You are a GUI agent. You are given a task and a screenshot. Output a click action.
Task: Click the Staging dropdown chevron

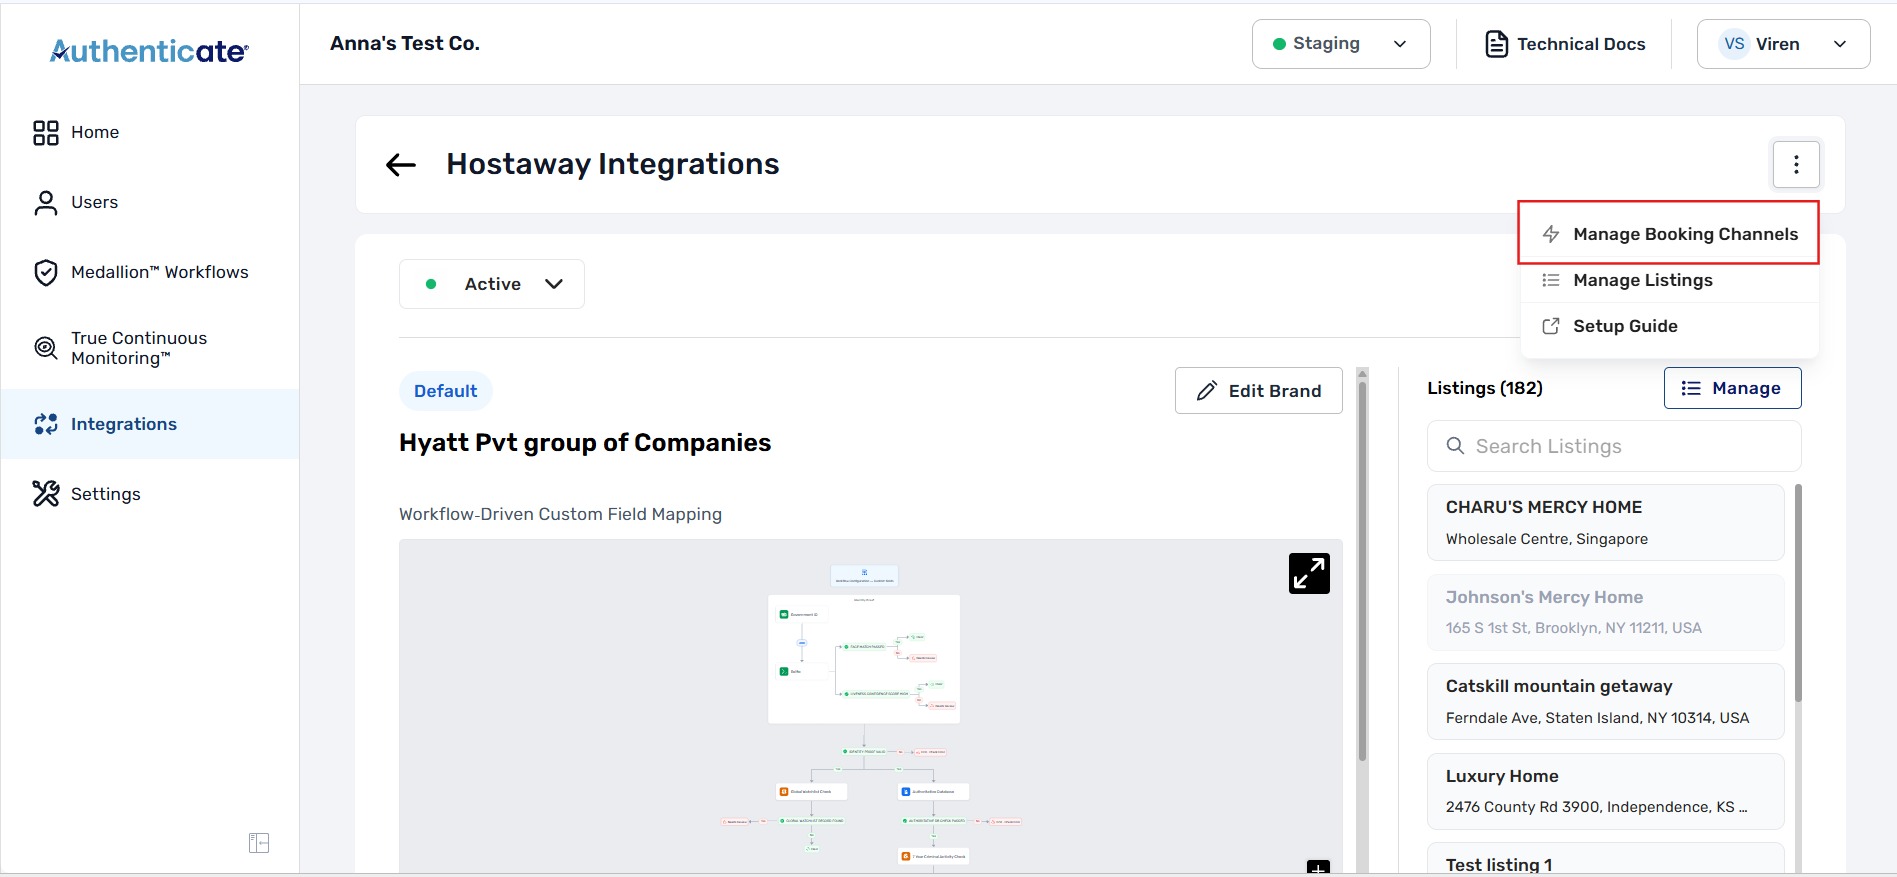(1400, 44)
